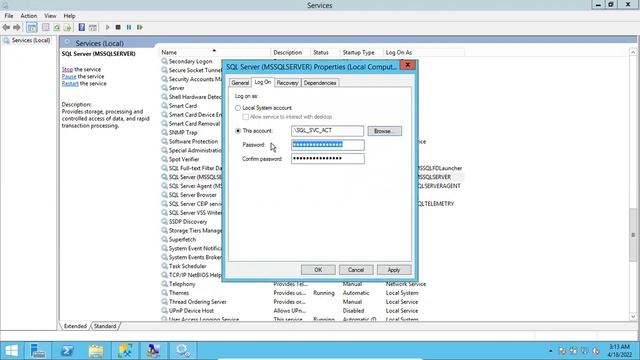Switch to the Extended view tab
The width and height of the screenshot is (640, 360).
[x=75, y=326]
